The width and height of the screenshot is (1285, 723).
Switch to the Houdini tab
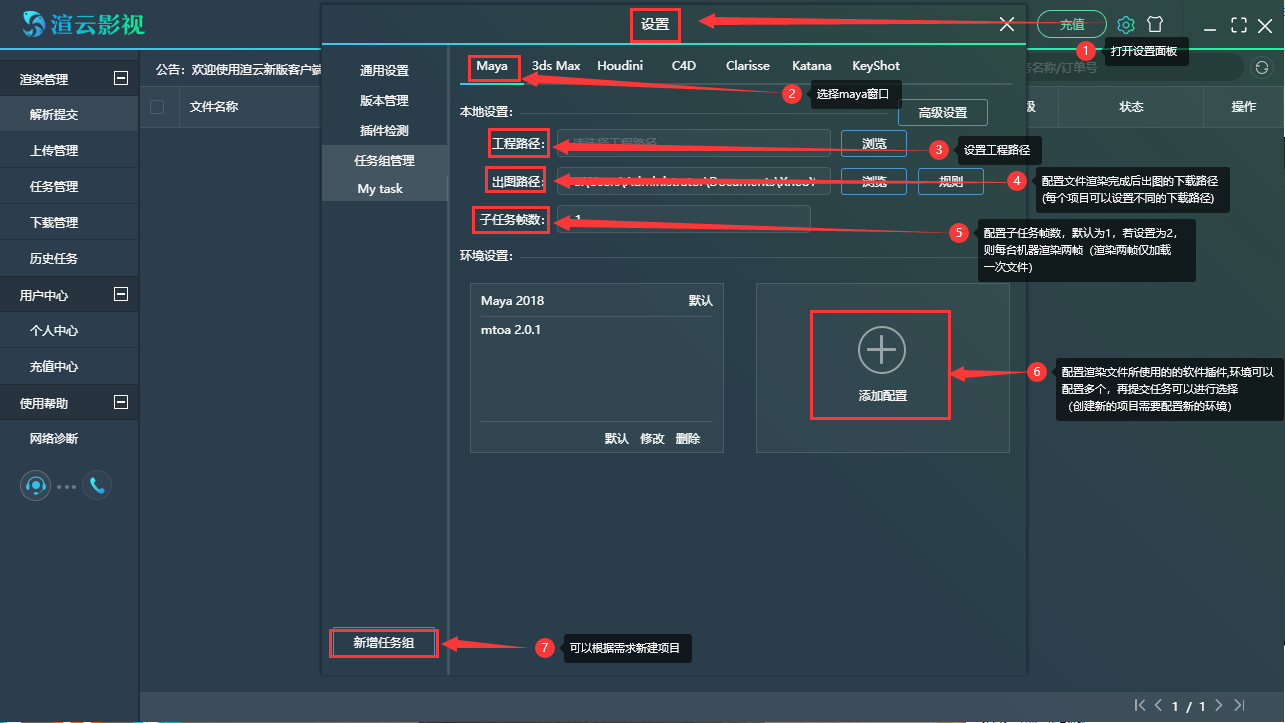(620, 66)
